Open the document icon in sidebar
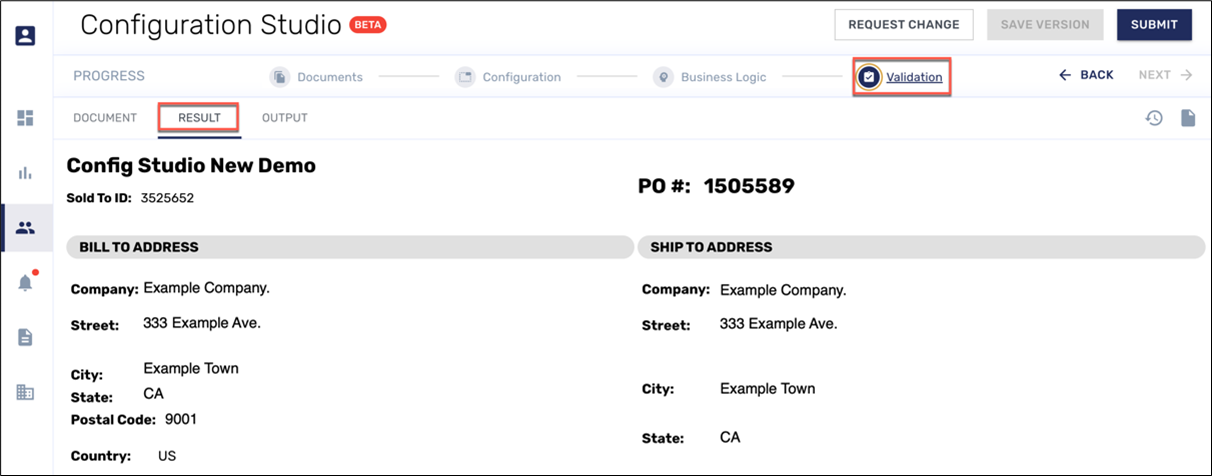Screen dimensions: 1212x476 (25, 338)
